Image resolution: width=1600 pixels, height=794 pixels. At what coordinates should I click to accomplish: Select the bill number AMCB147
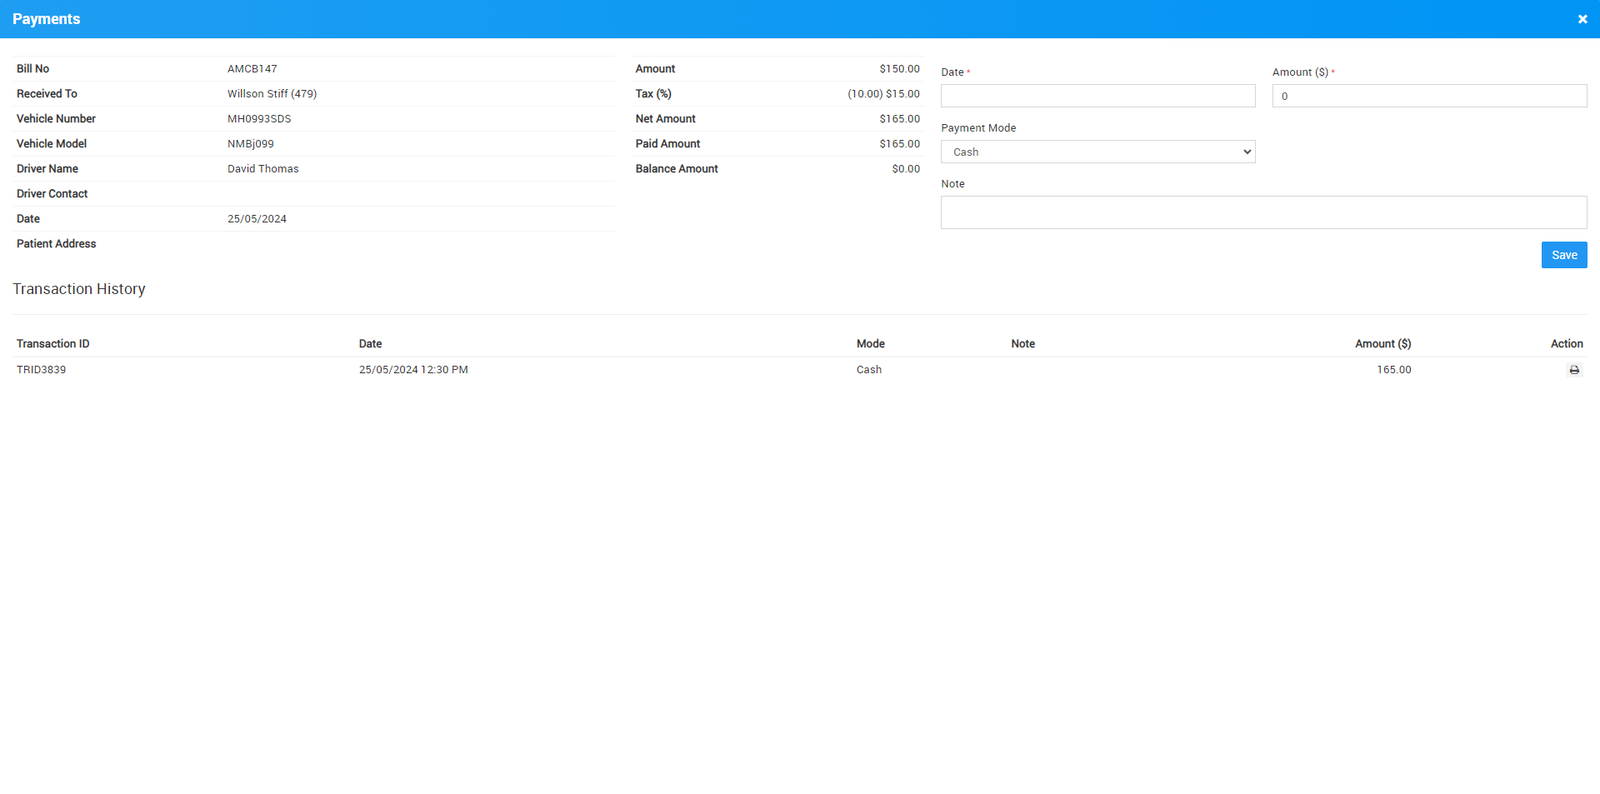[x=252, y=69]
